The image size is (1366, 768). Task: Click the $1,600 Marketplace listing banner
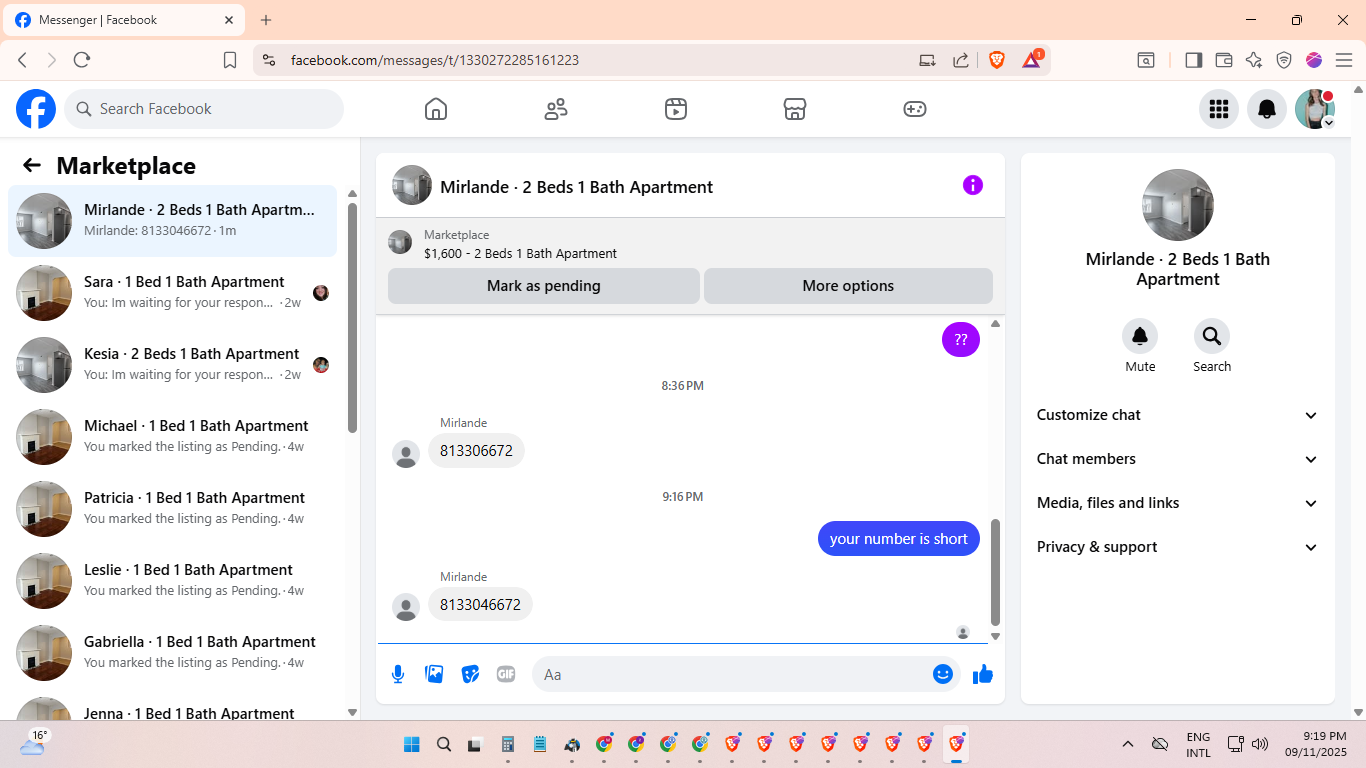(690, 244)
